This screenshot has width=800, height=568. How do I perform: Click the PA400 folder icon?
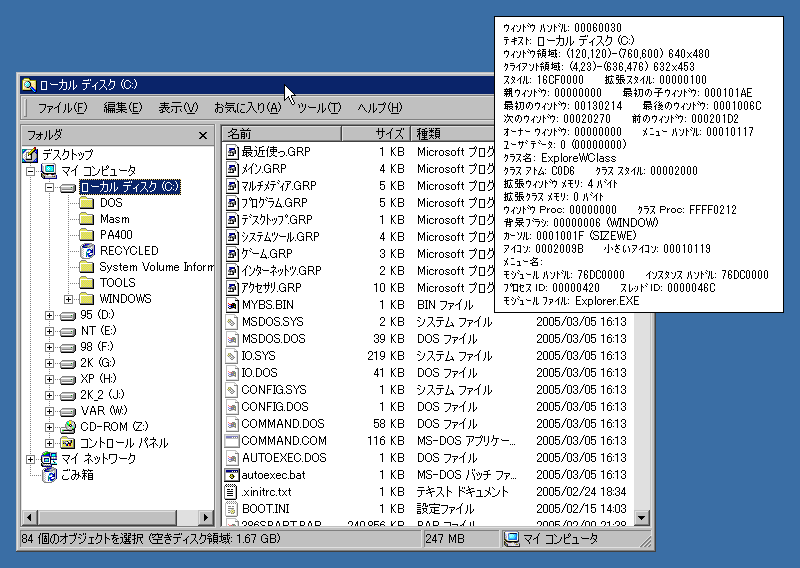87,235
